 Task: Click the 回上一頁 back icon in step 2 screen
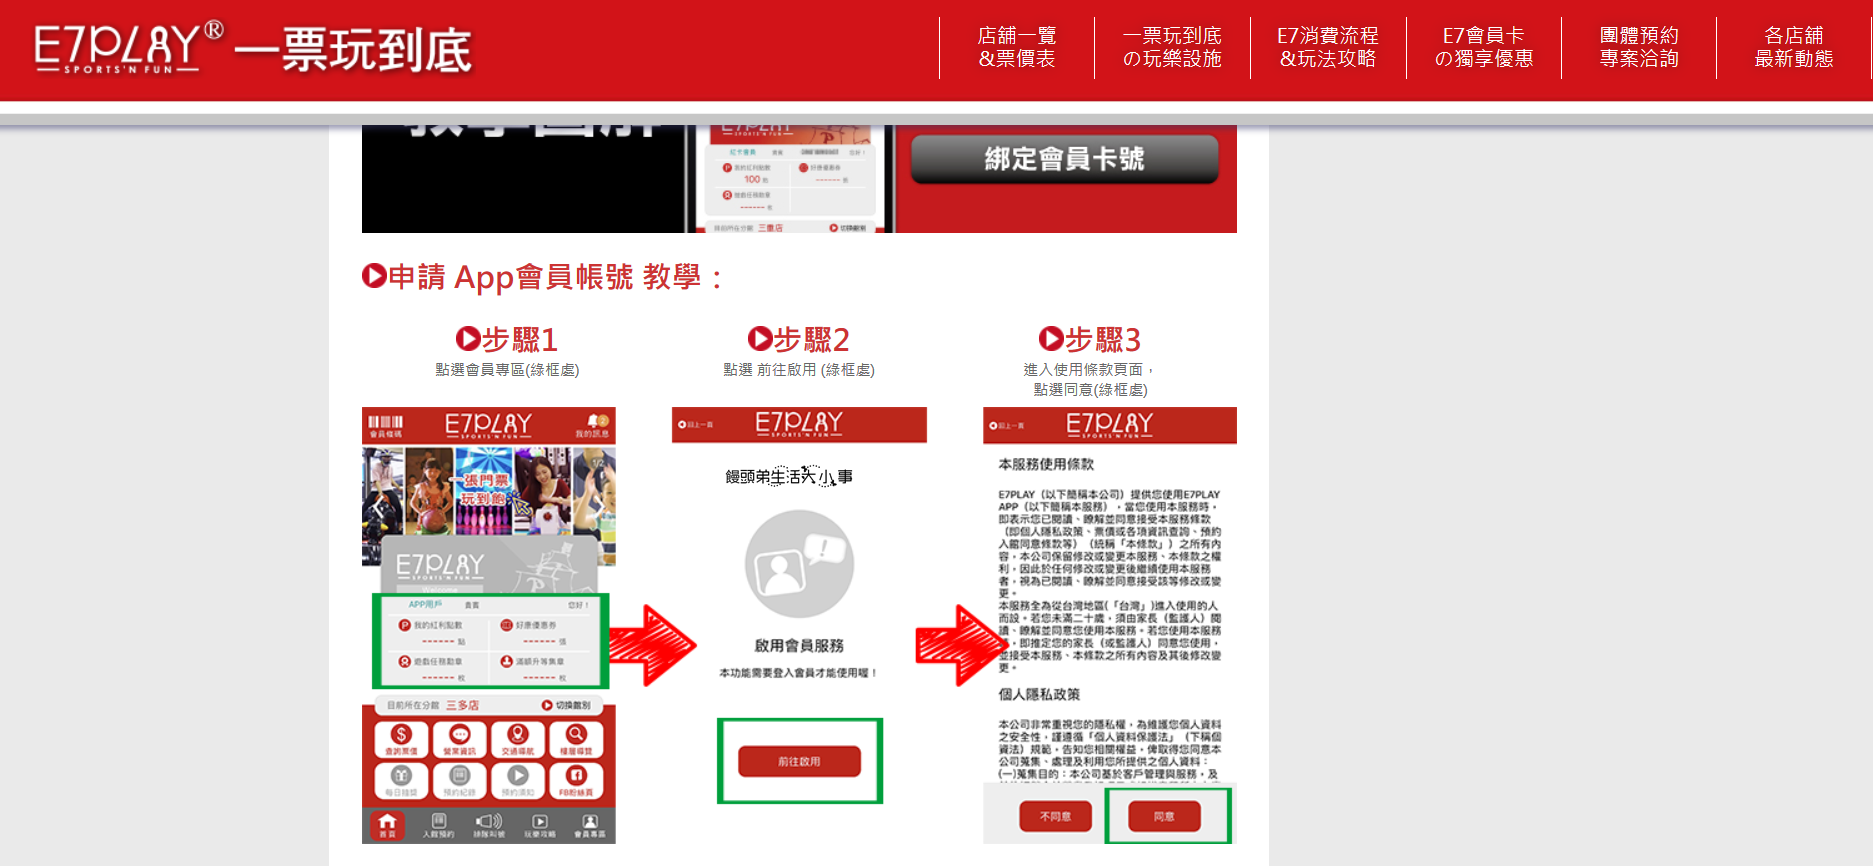pyautogui.click(x=696, y=425)
